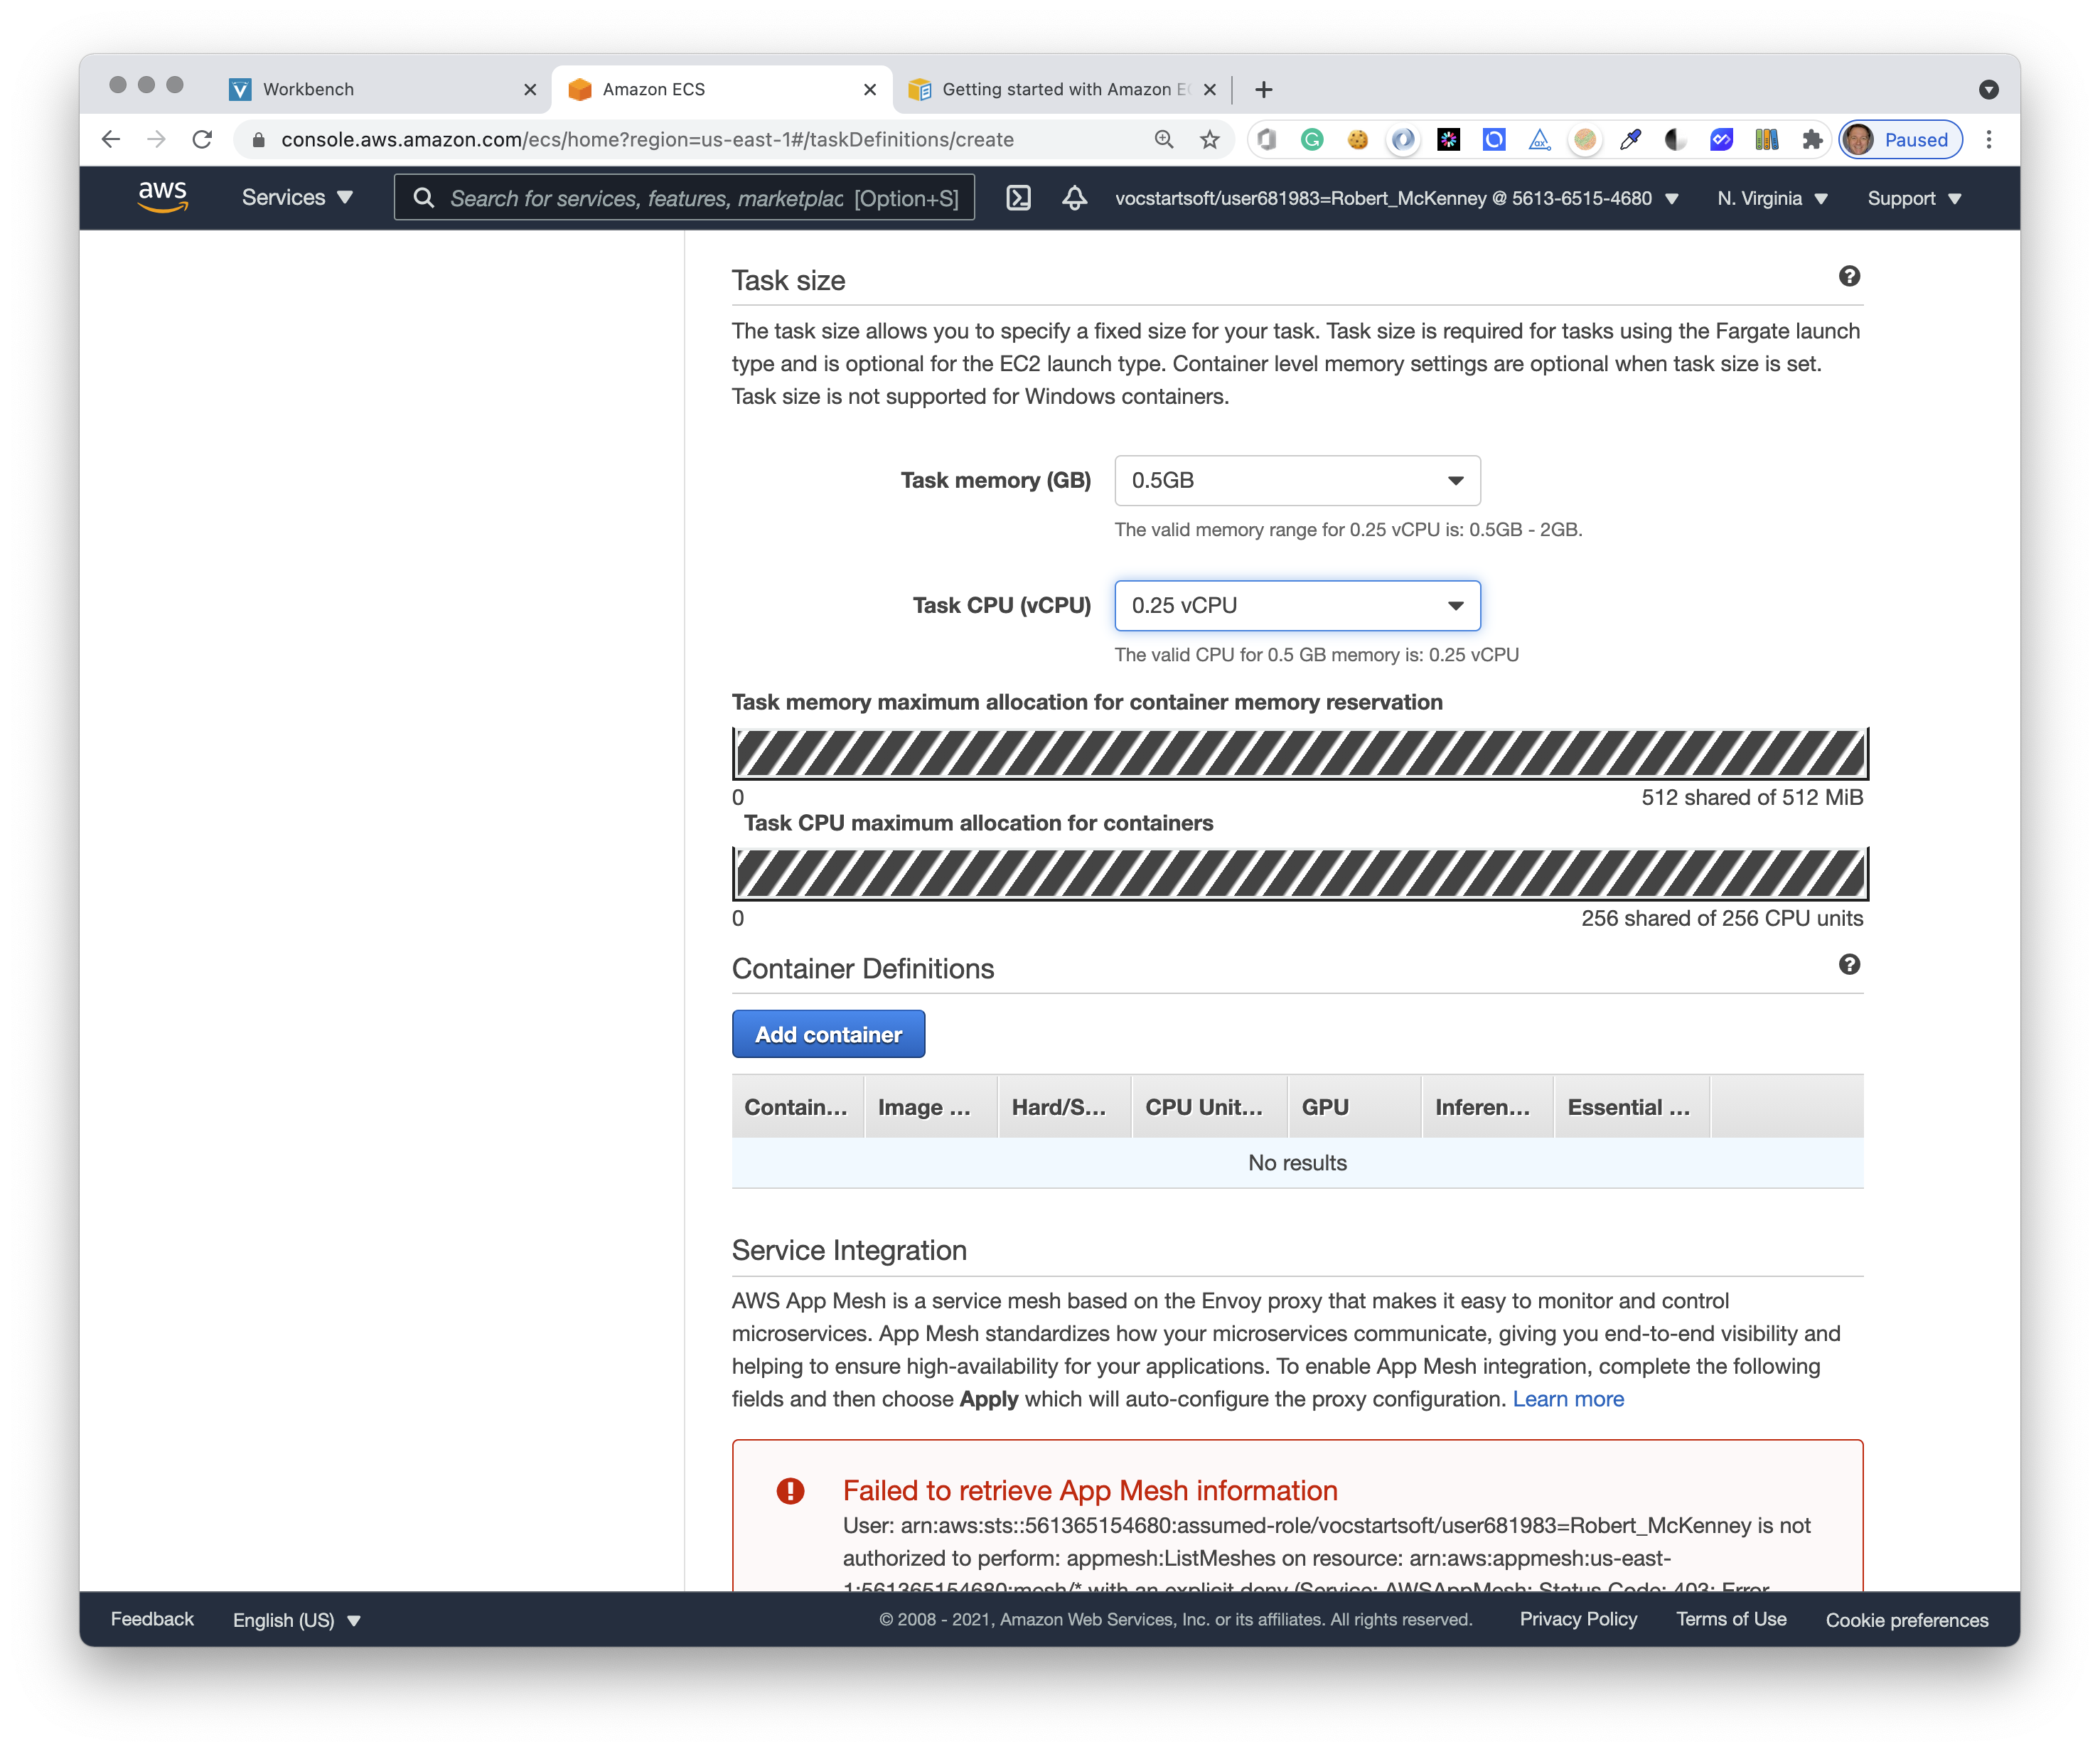Click the Task size help icon
2100x1752 pixels.
click(x=1849, y=277)
